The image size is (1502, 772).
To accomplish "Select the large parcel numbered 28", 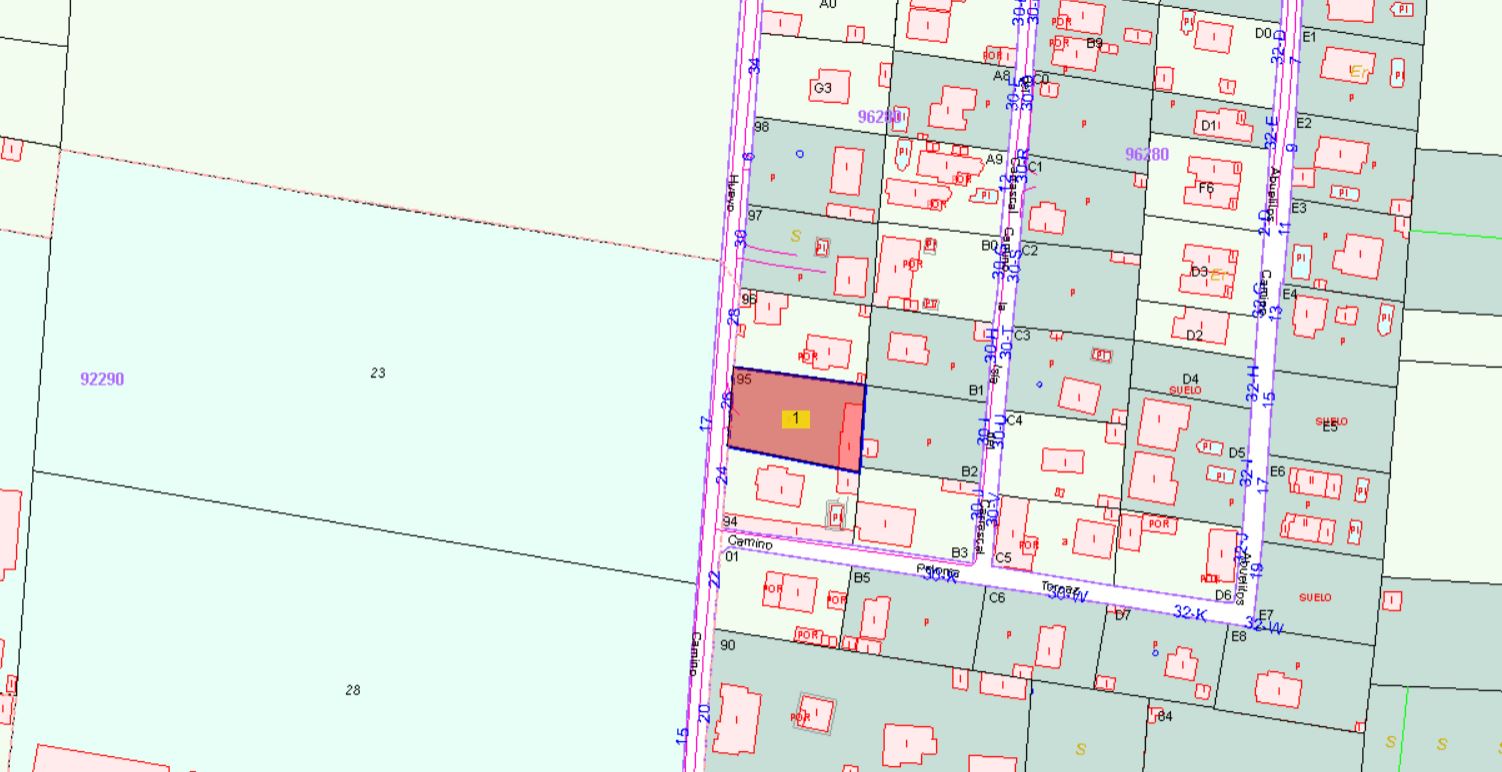I will coord(352,690).
